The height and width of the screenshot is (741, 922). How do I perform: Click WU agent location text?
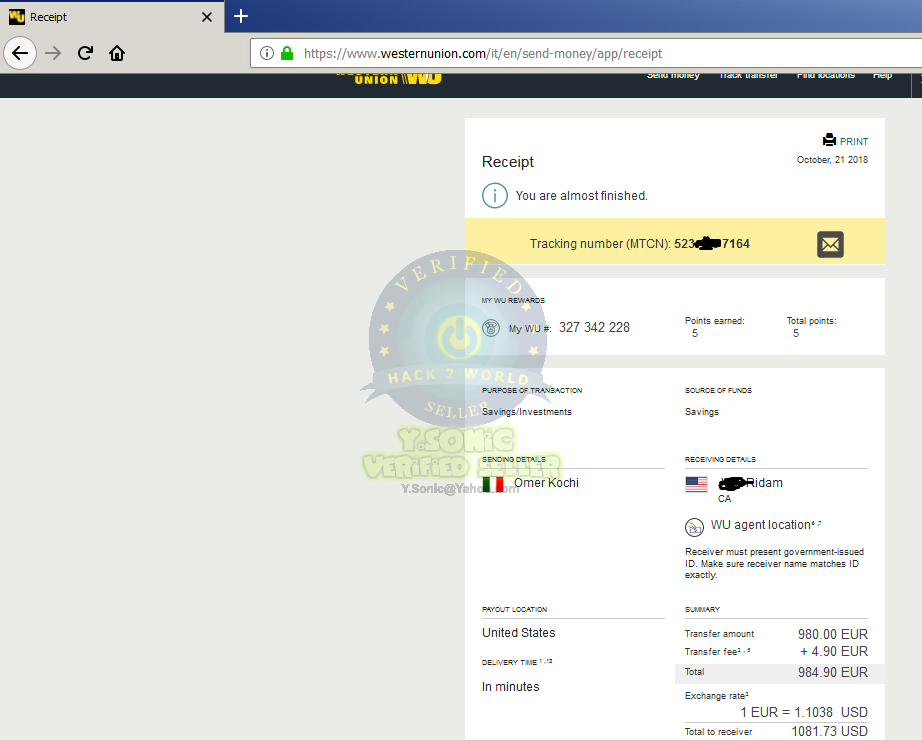[x=761, y=525]
